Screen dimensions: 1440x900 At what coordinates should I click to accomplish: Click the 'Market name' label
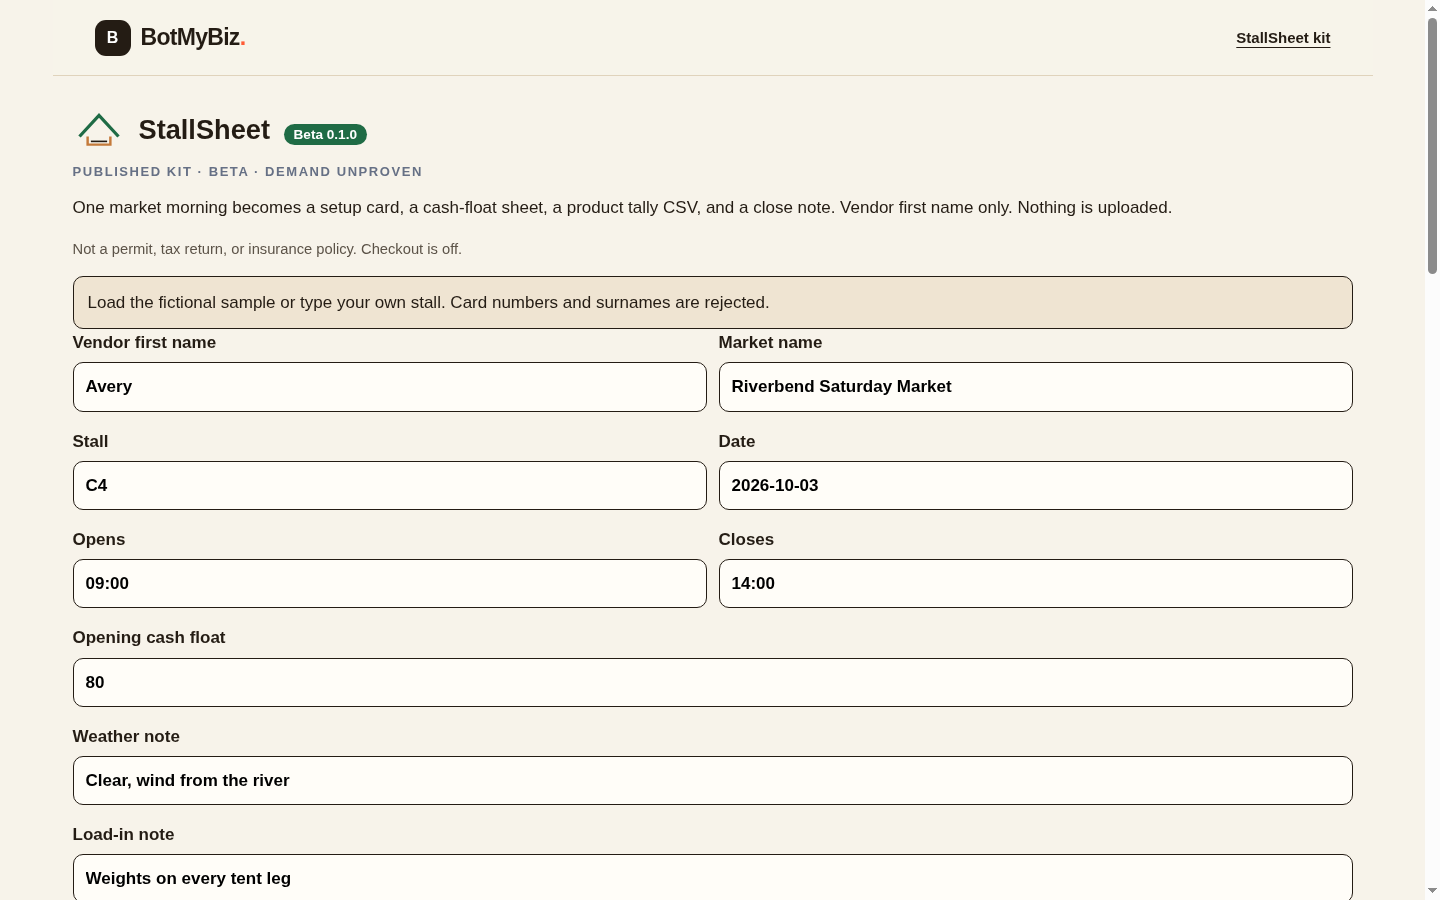coord(770,342)
